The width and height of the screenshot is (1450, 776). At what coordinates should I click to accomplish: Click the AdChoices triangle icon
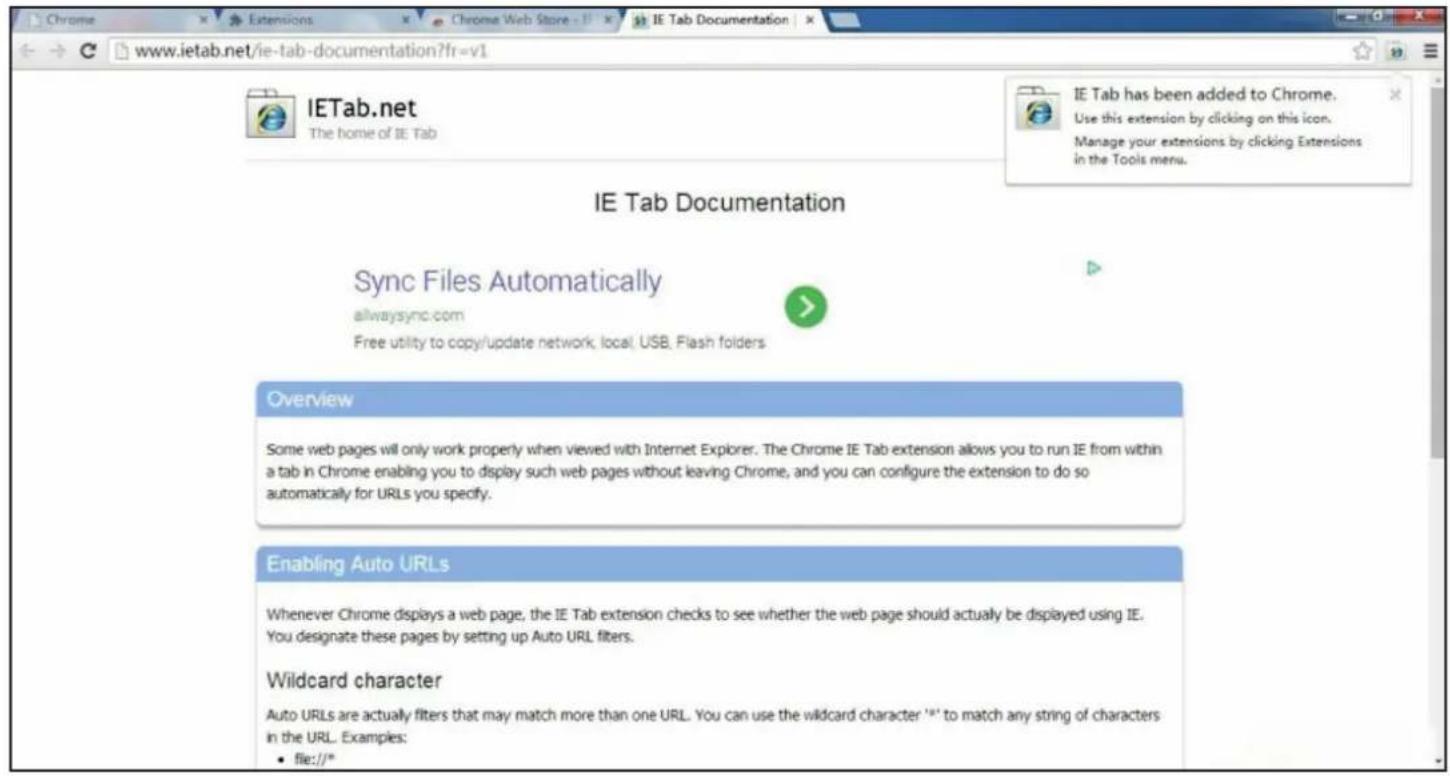(x=1093, y=268)
